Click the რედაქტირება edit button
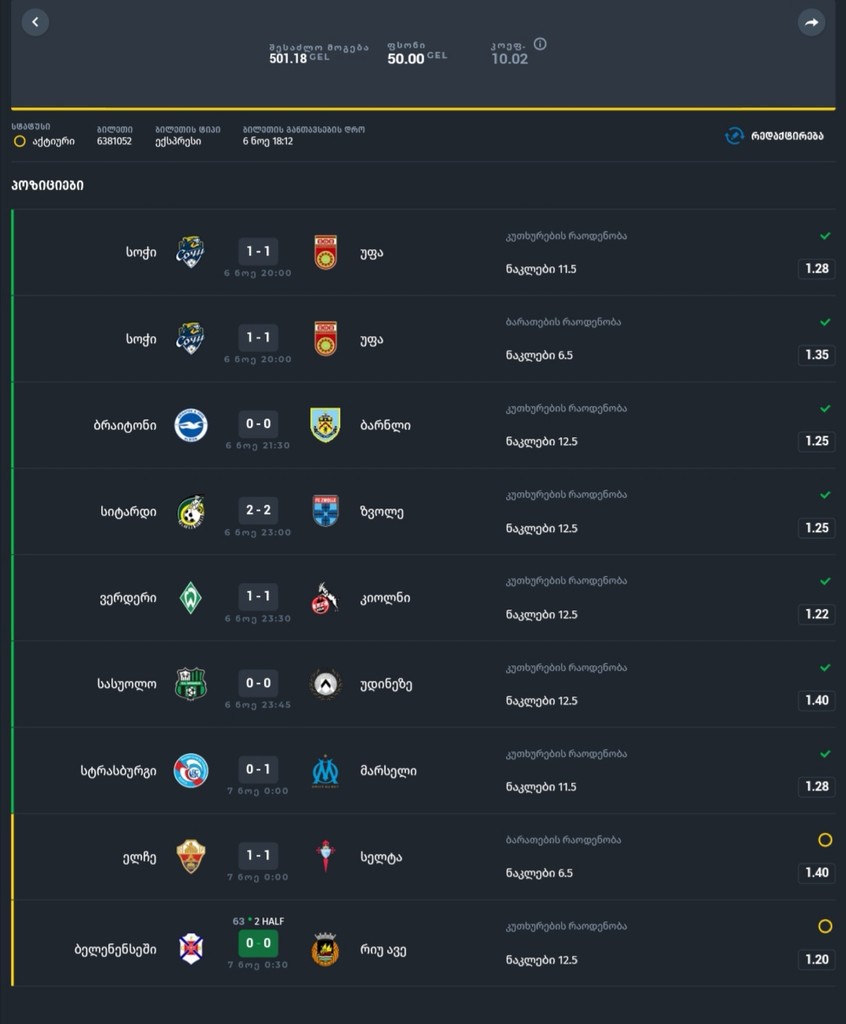The height and width of the screenshot is (1024, 846). pos(786,136)
